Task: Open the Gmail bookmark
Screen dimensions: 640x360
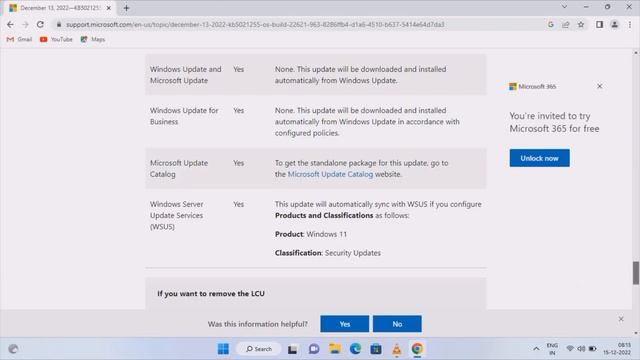Action: point(20,39)
